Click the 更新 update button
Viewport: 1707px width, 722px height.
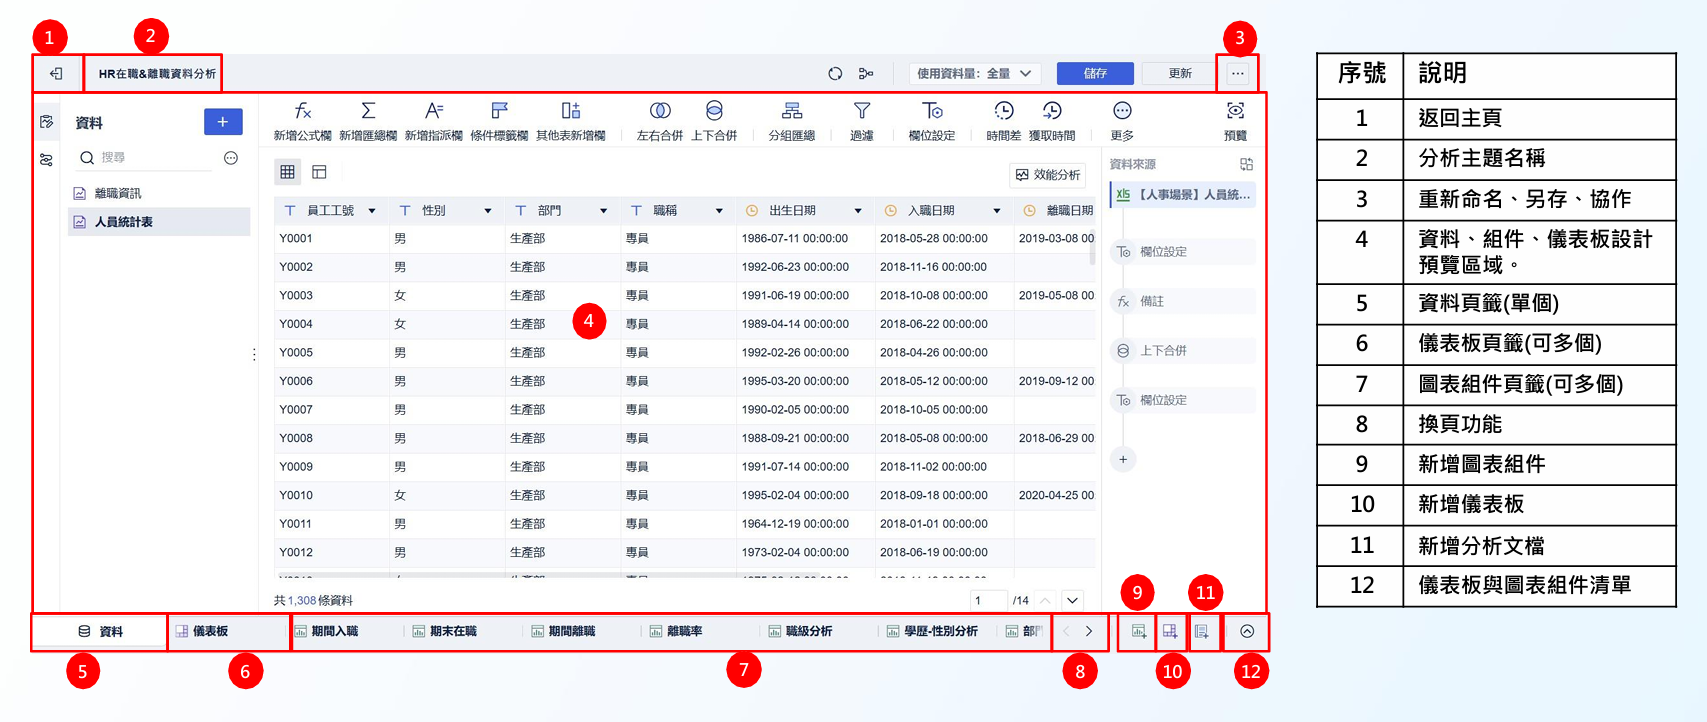coord(1180,74)
